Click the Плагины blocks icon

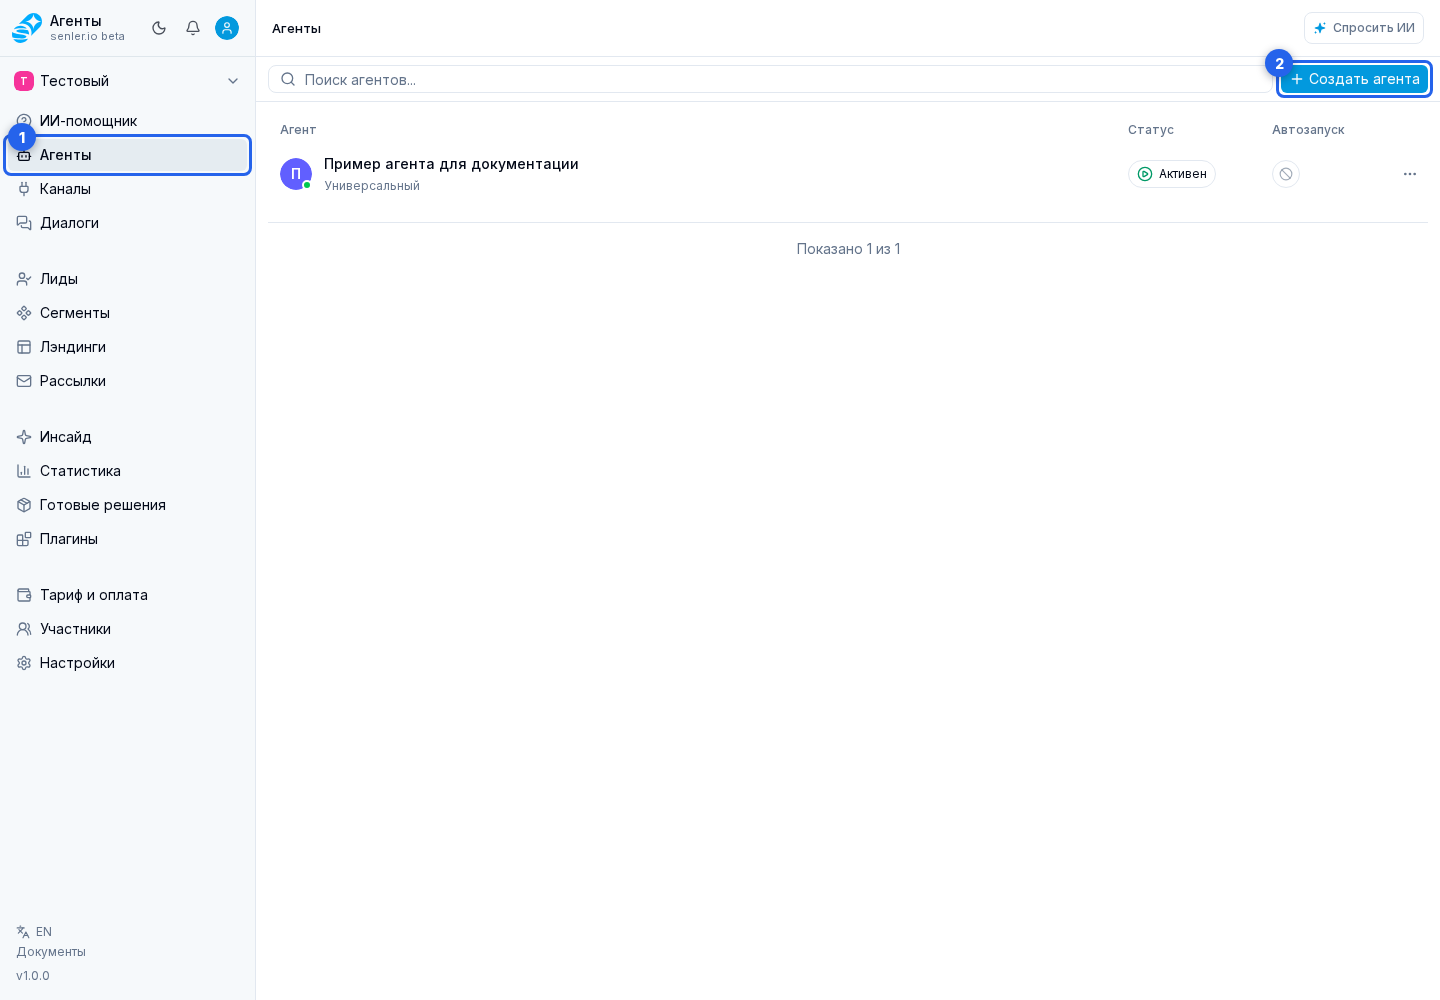[24, 539]
